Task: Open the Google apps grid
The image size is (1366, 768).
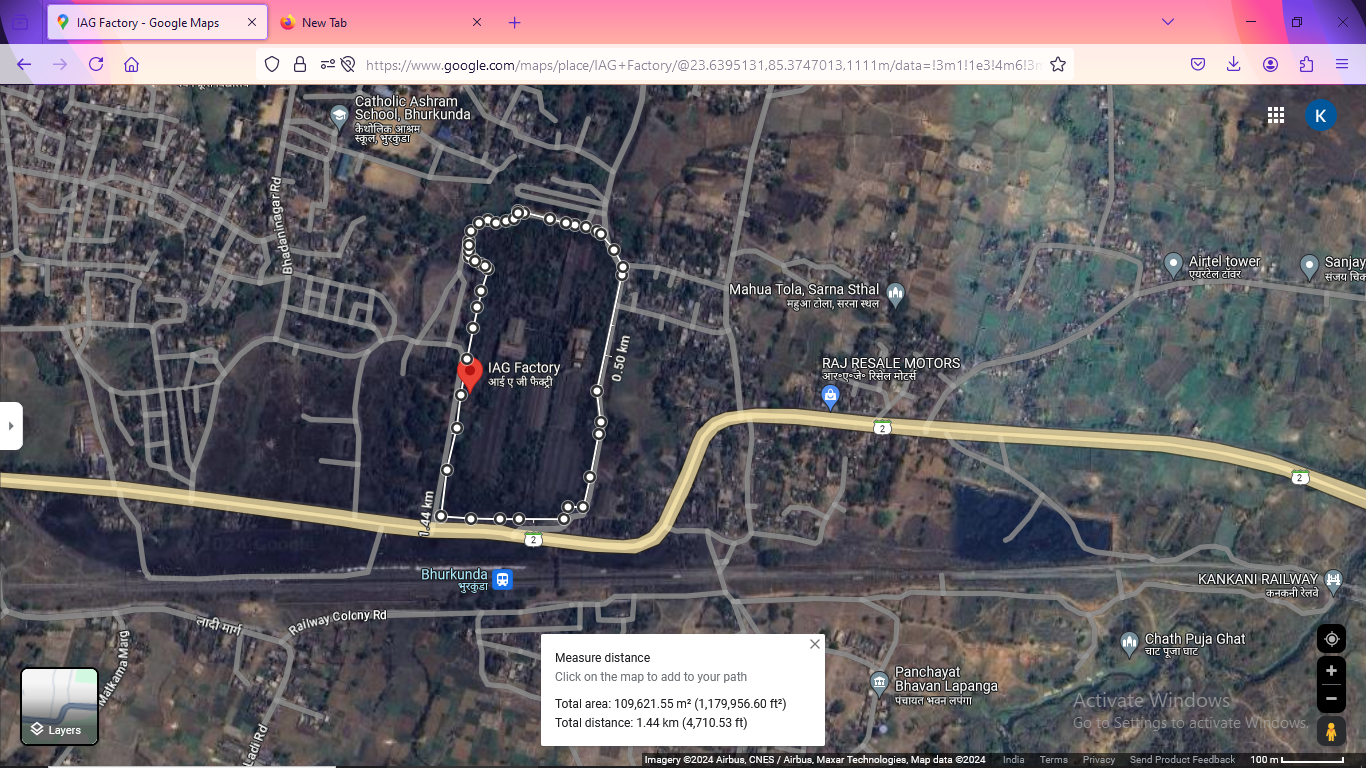Action: [x=1276, y=115]
